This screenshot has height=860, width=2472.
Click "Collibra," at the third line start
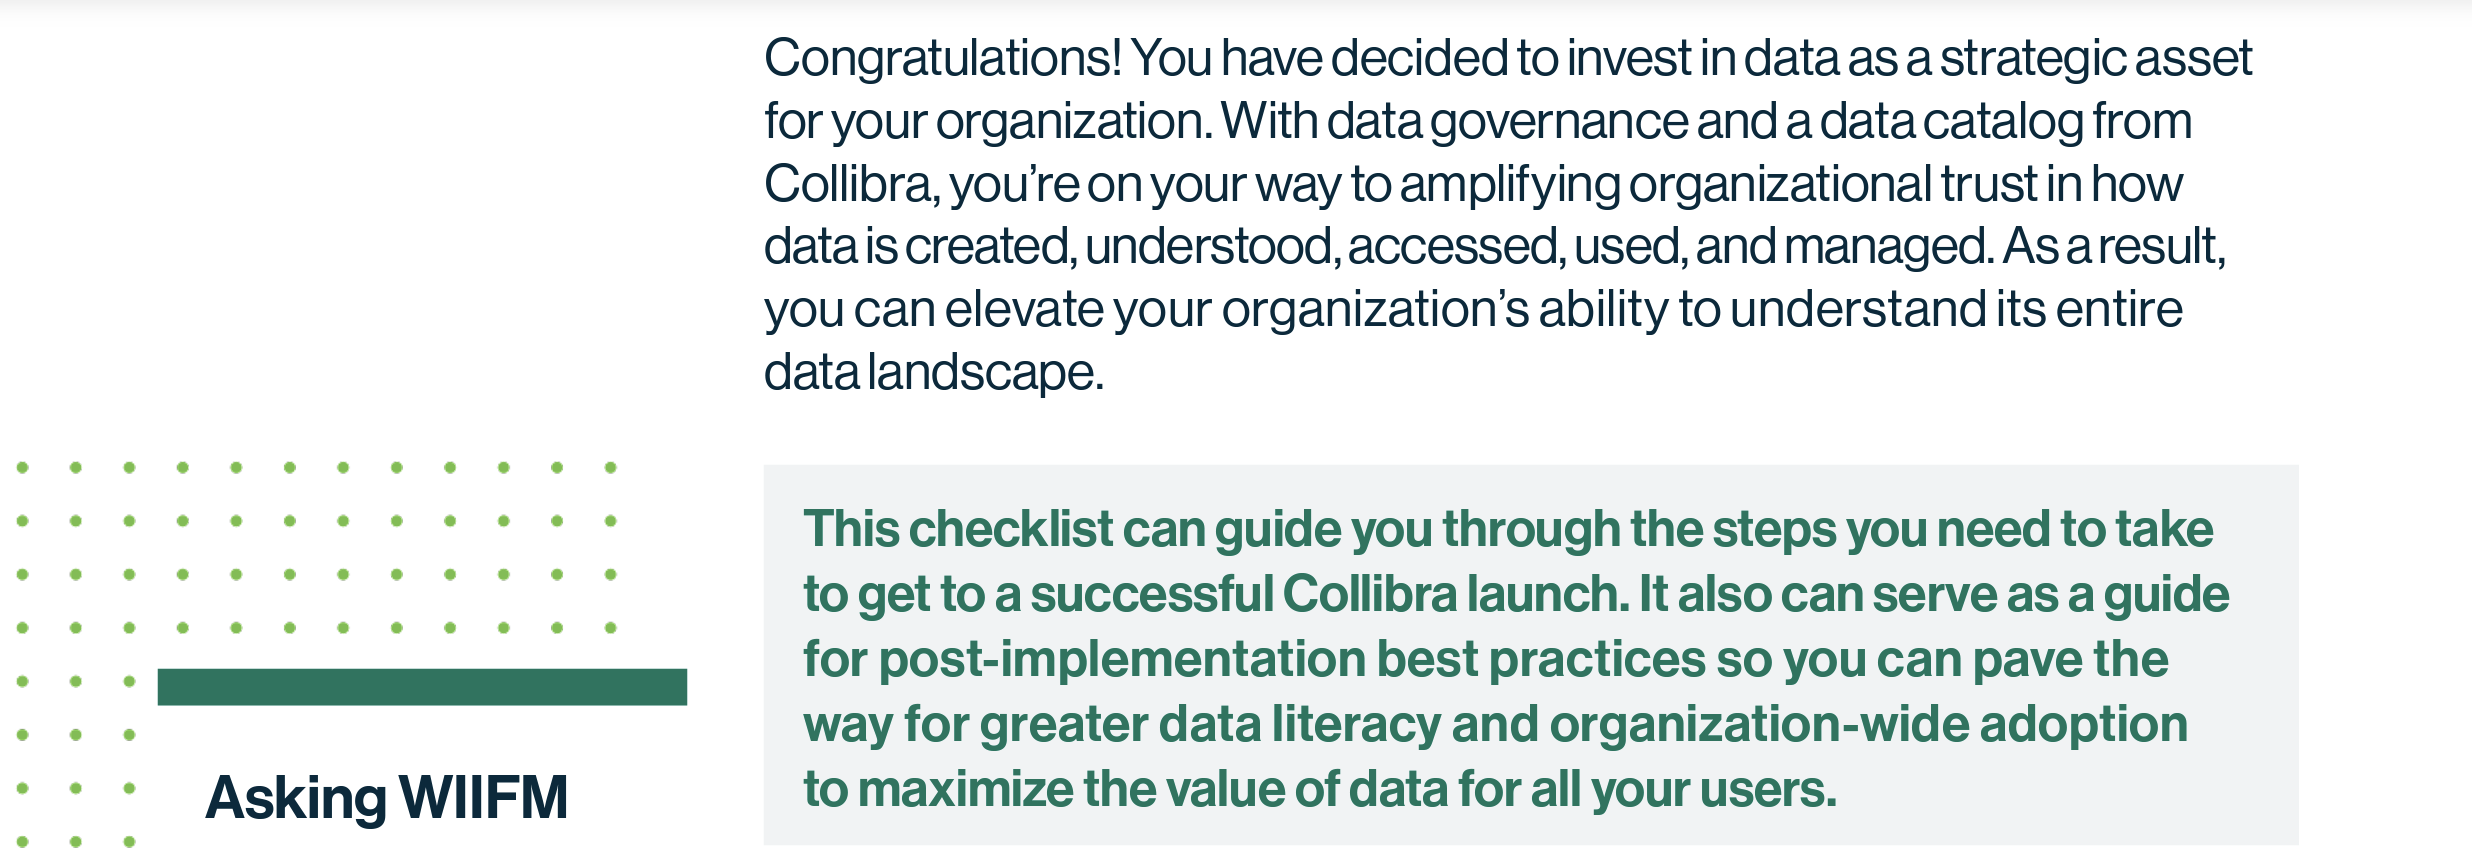[x=852, y=185]
